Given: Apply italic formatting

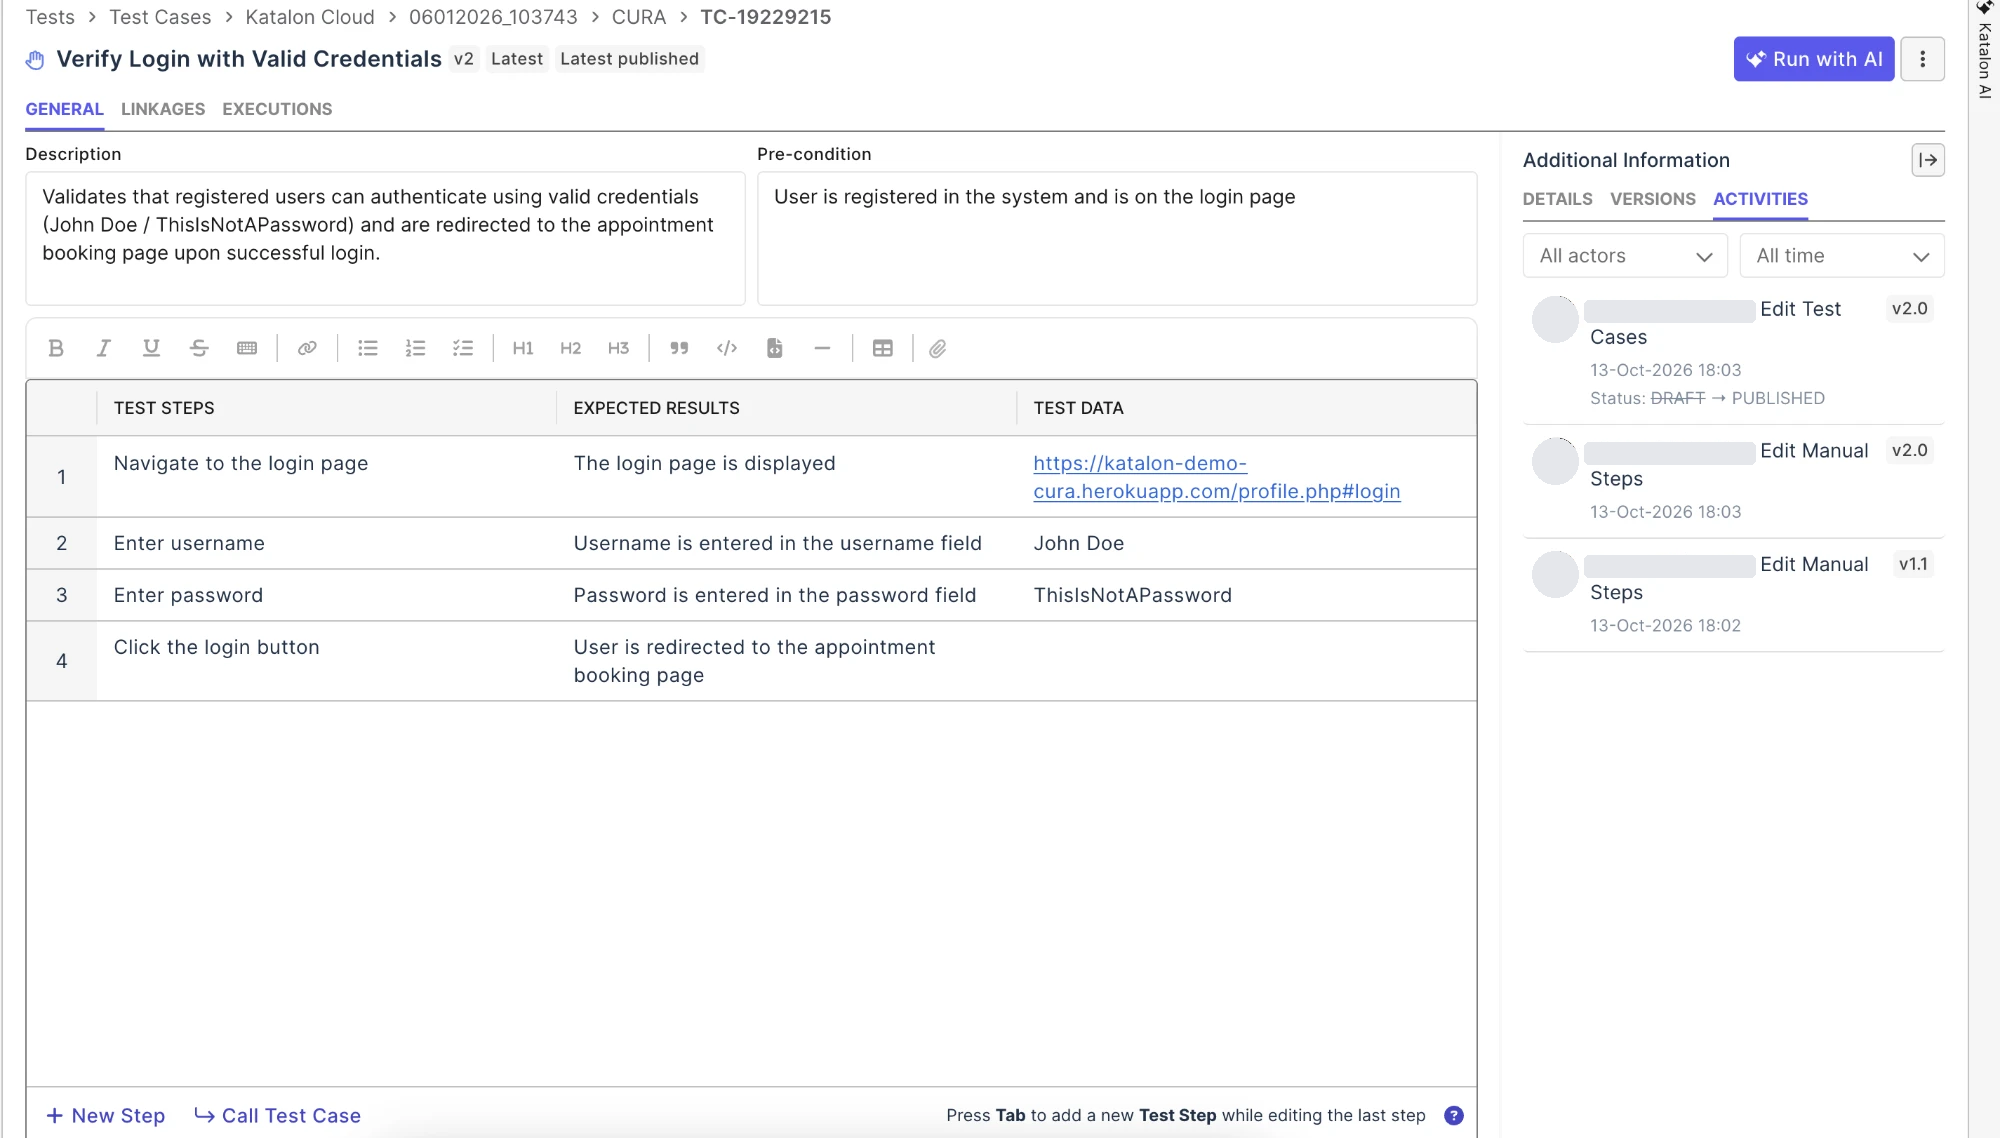Looking at the screenshot, I should (103, 348).
